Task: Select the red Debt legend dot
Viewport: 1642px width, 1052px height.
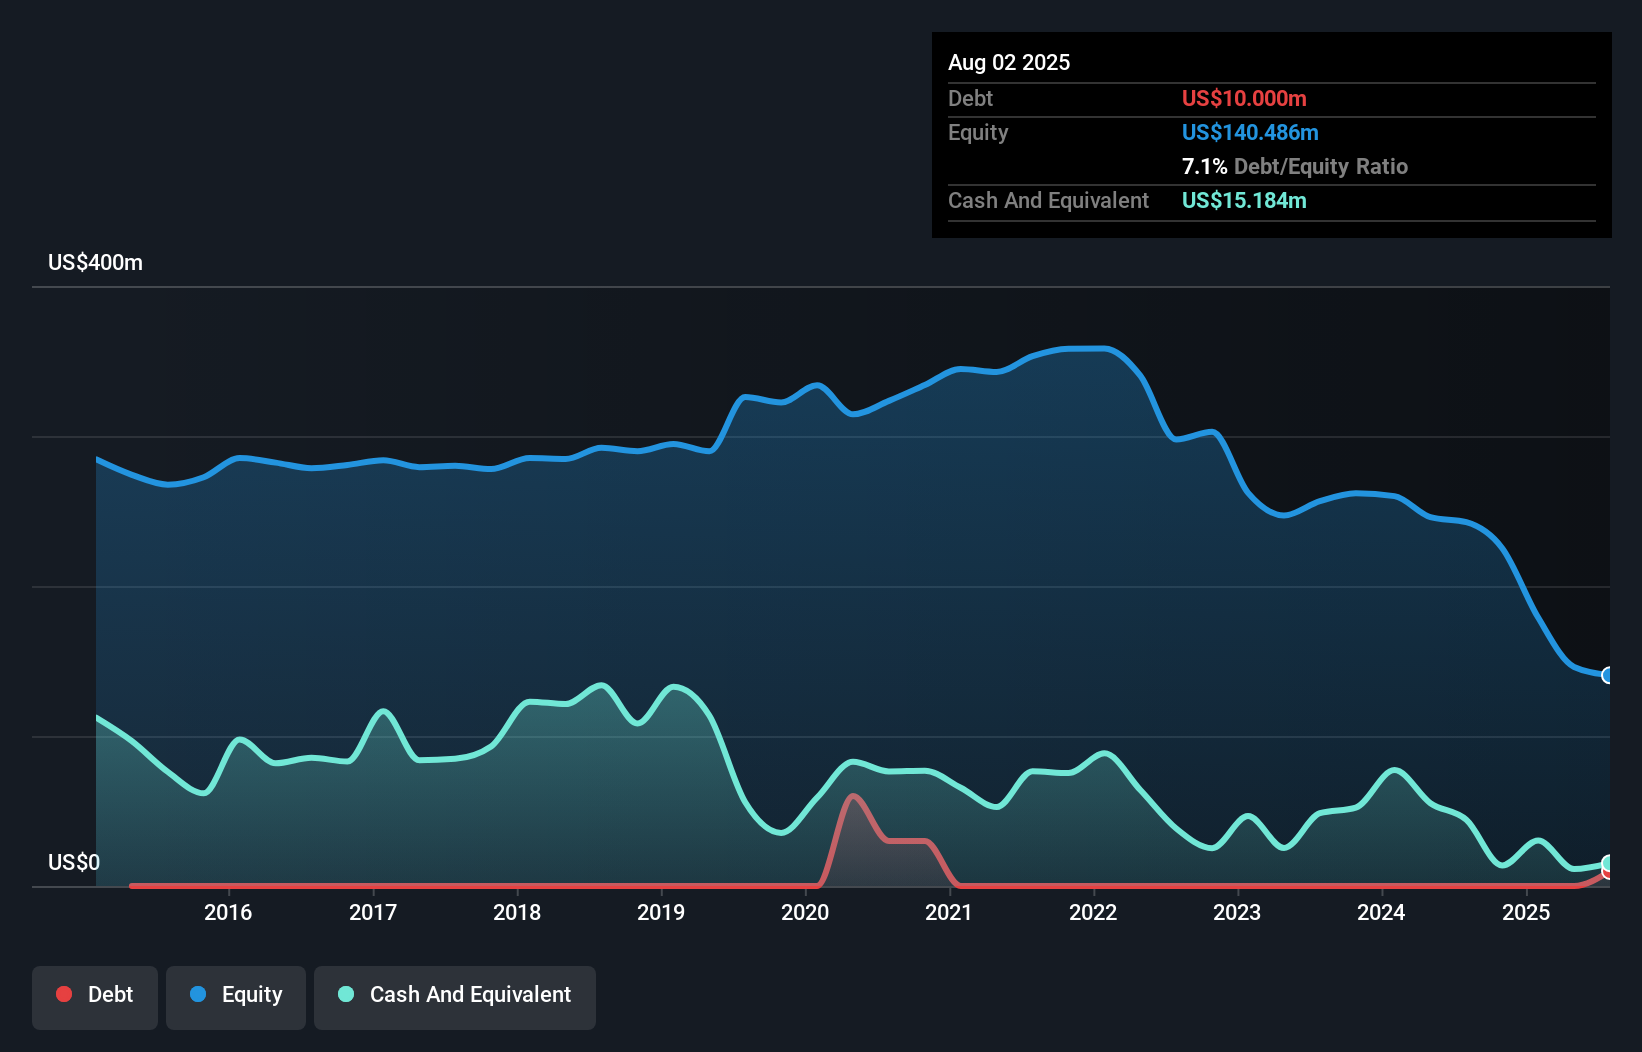Action: [63, 994]
